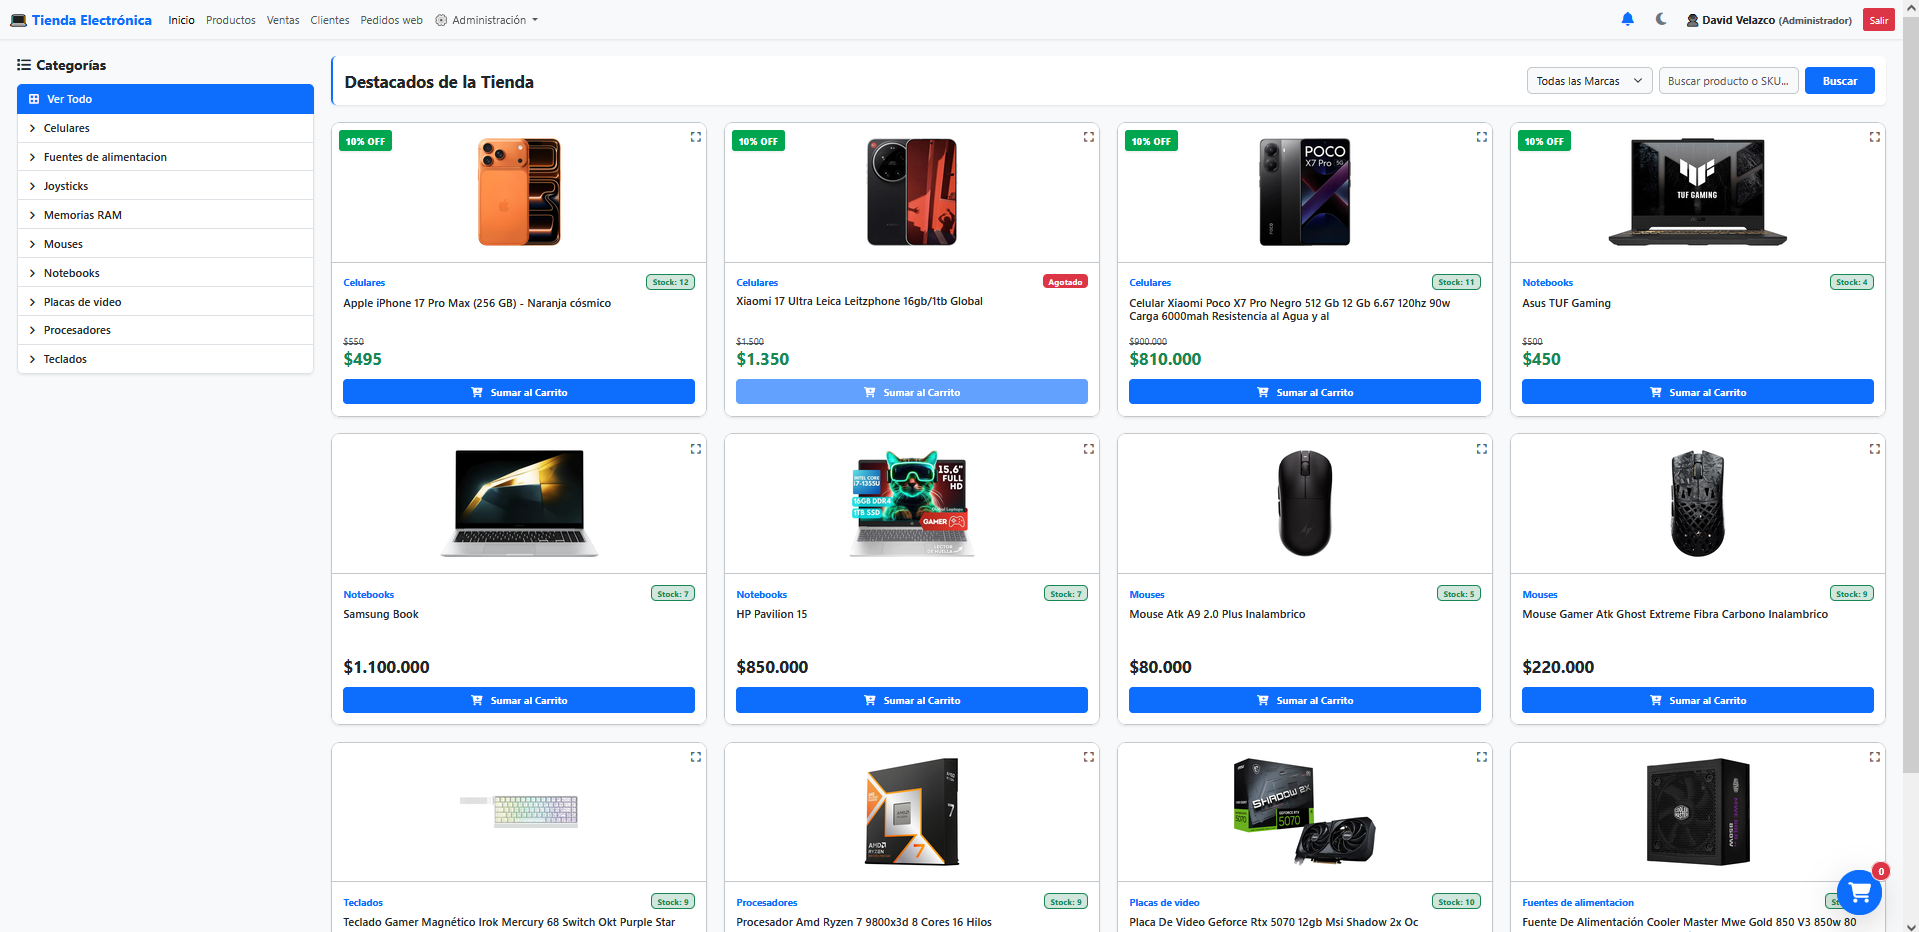Add Xiaomi Poco X7 Pro to cart
This screenshot has height=932, width=1919.
coord(1305,392)
